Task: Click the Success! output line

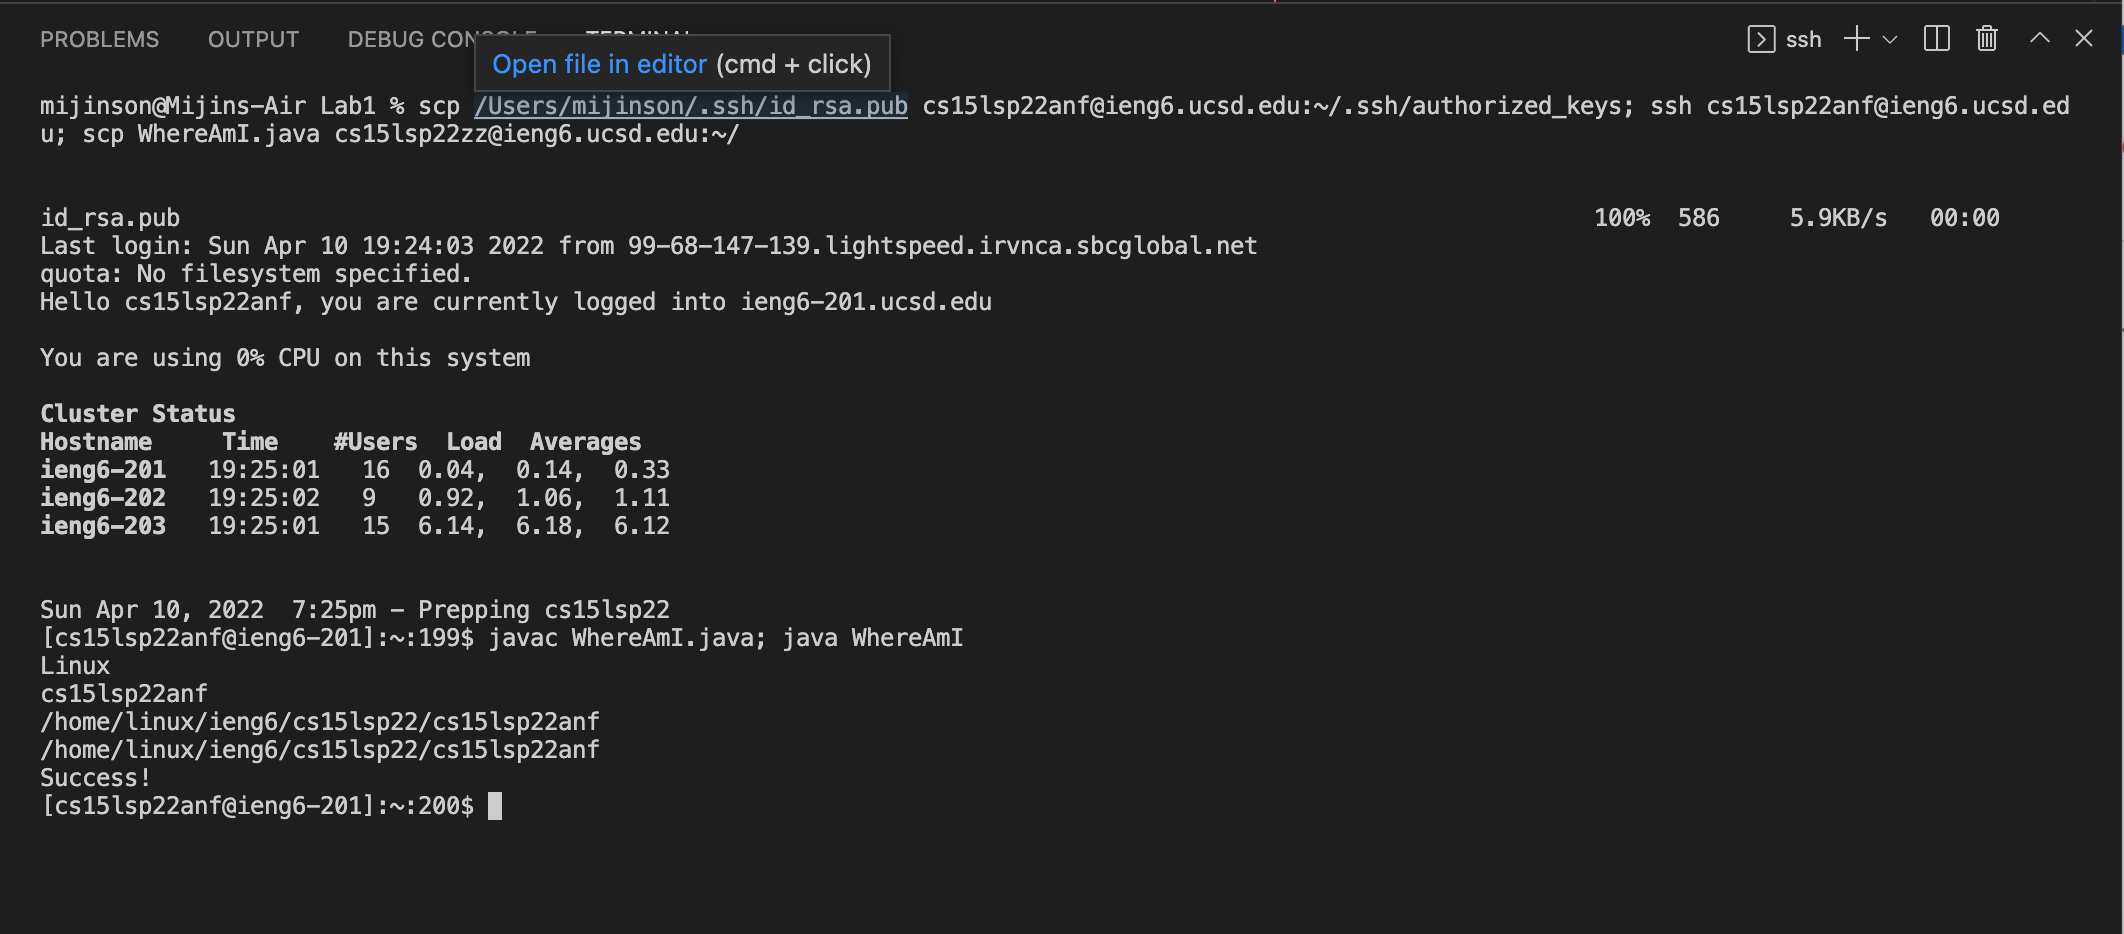Action: tap(96, 778)
